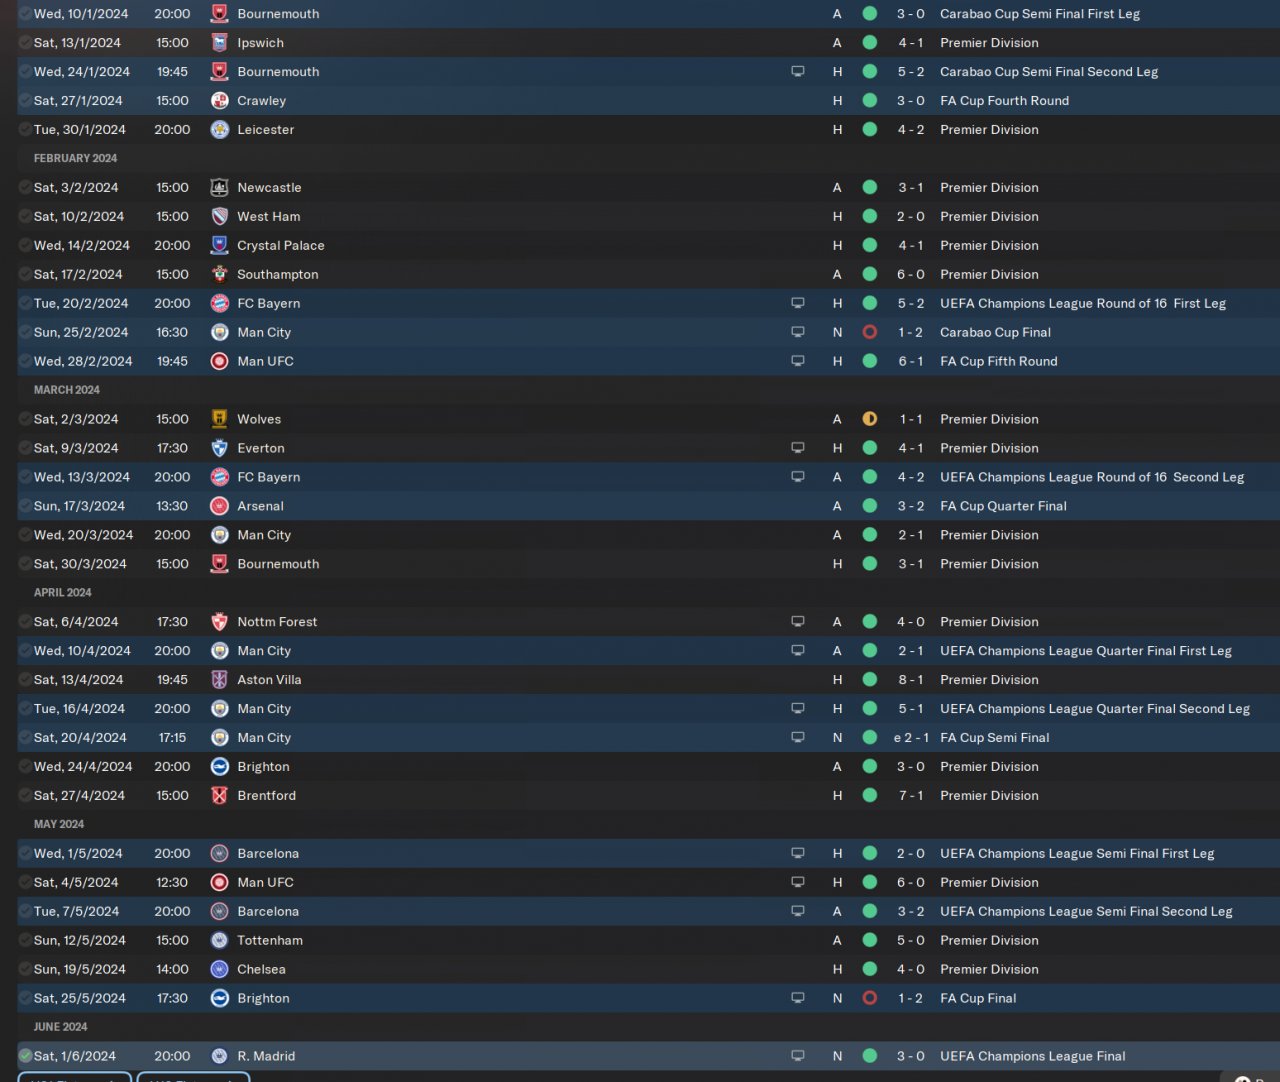Click the TV icon on the Everton match row
Image resolution: width=1280 pixels, height=1082 pixels.
797,448
